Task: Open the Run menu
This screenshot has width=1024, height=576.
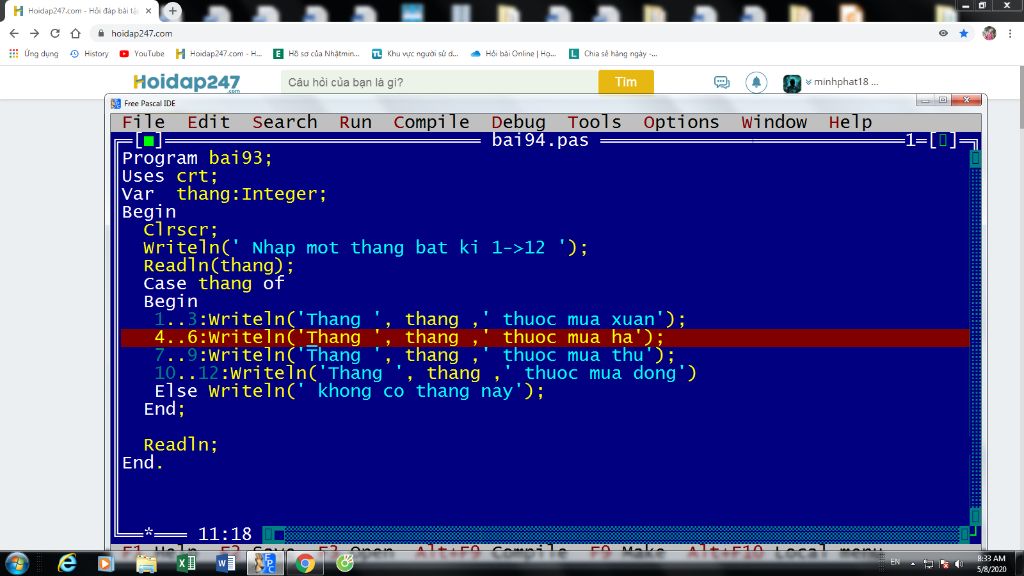Action: (355, 122)
